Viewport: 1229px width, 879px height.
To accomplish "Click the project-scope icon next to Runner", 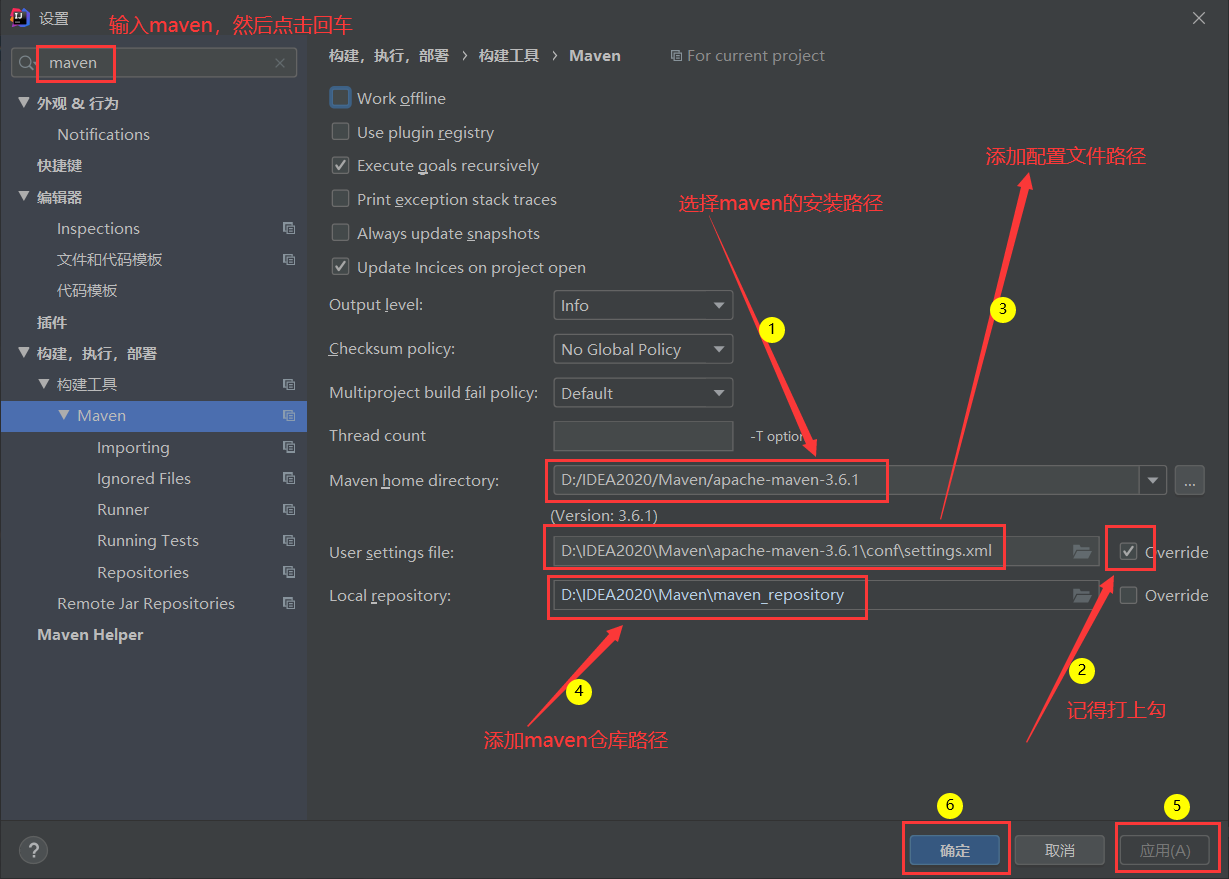I will click(289, 509).
